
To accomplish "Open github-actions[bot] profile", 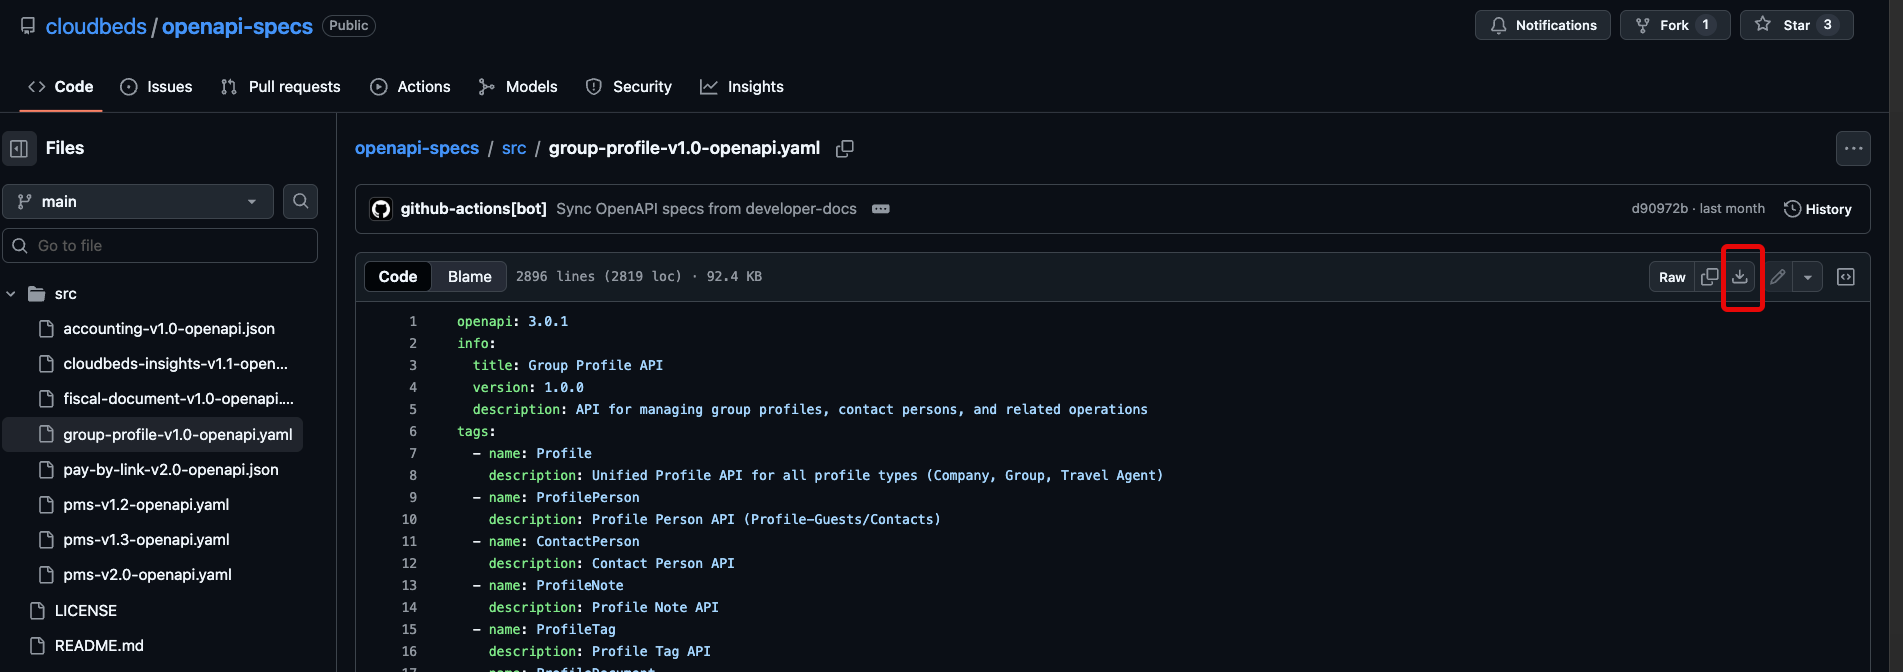I will [x=473, y=209].
